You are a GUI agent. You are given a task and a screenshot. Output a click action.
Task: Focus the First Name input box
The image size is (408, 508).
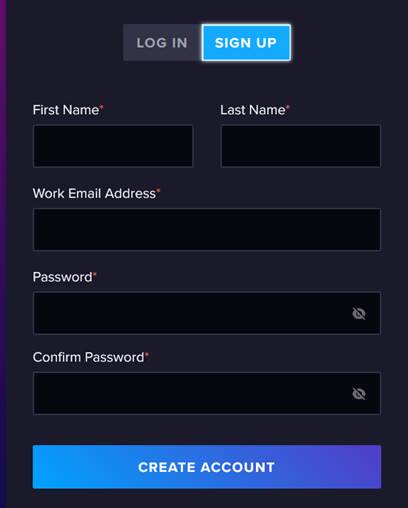click(x=113, y=146)
